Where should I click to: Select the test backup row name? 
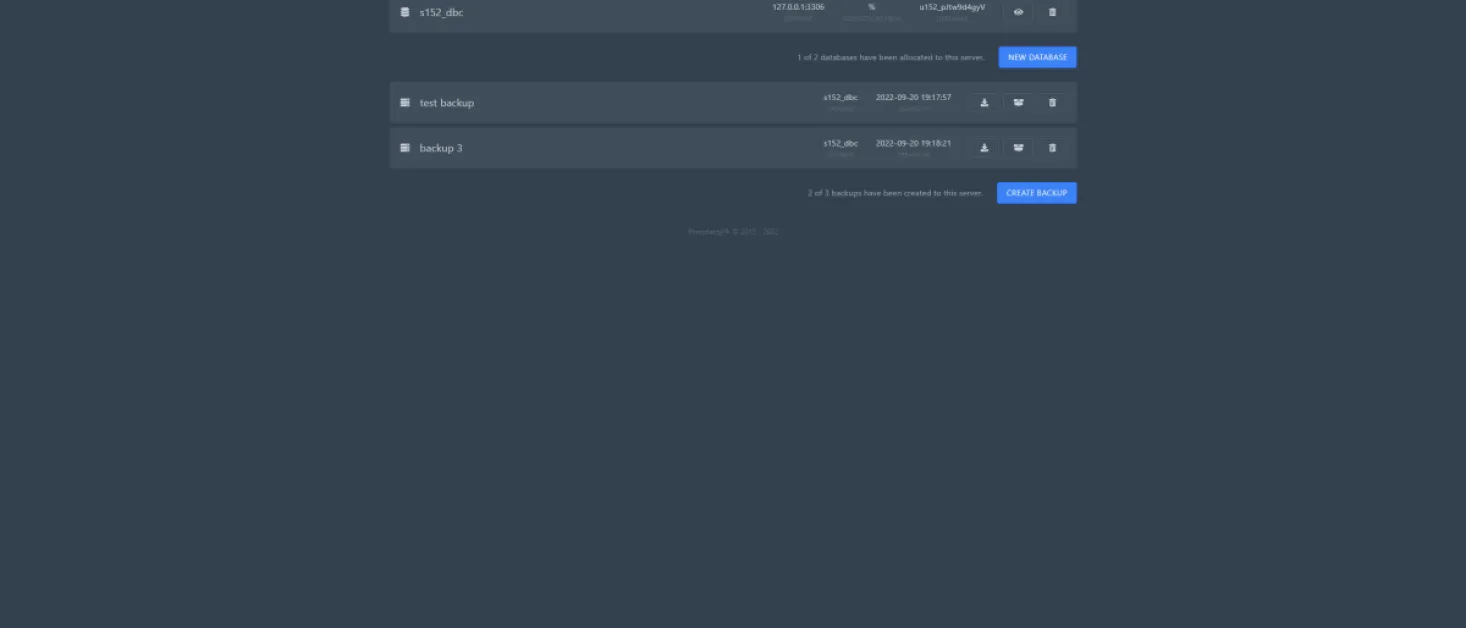coord(447,103)
